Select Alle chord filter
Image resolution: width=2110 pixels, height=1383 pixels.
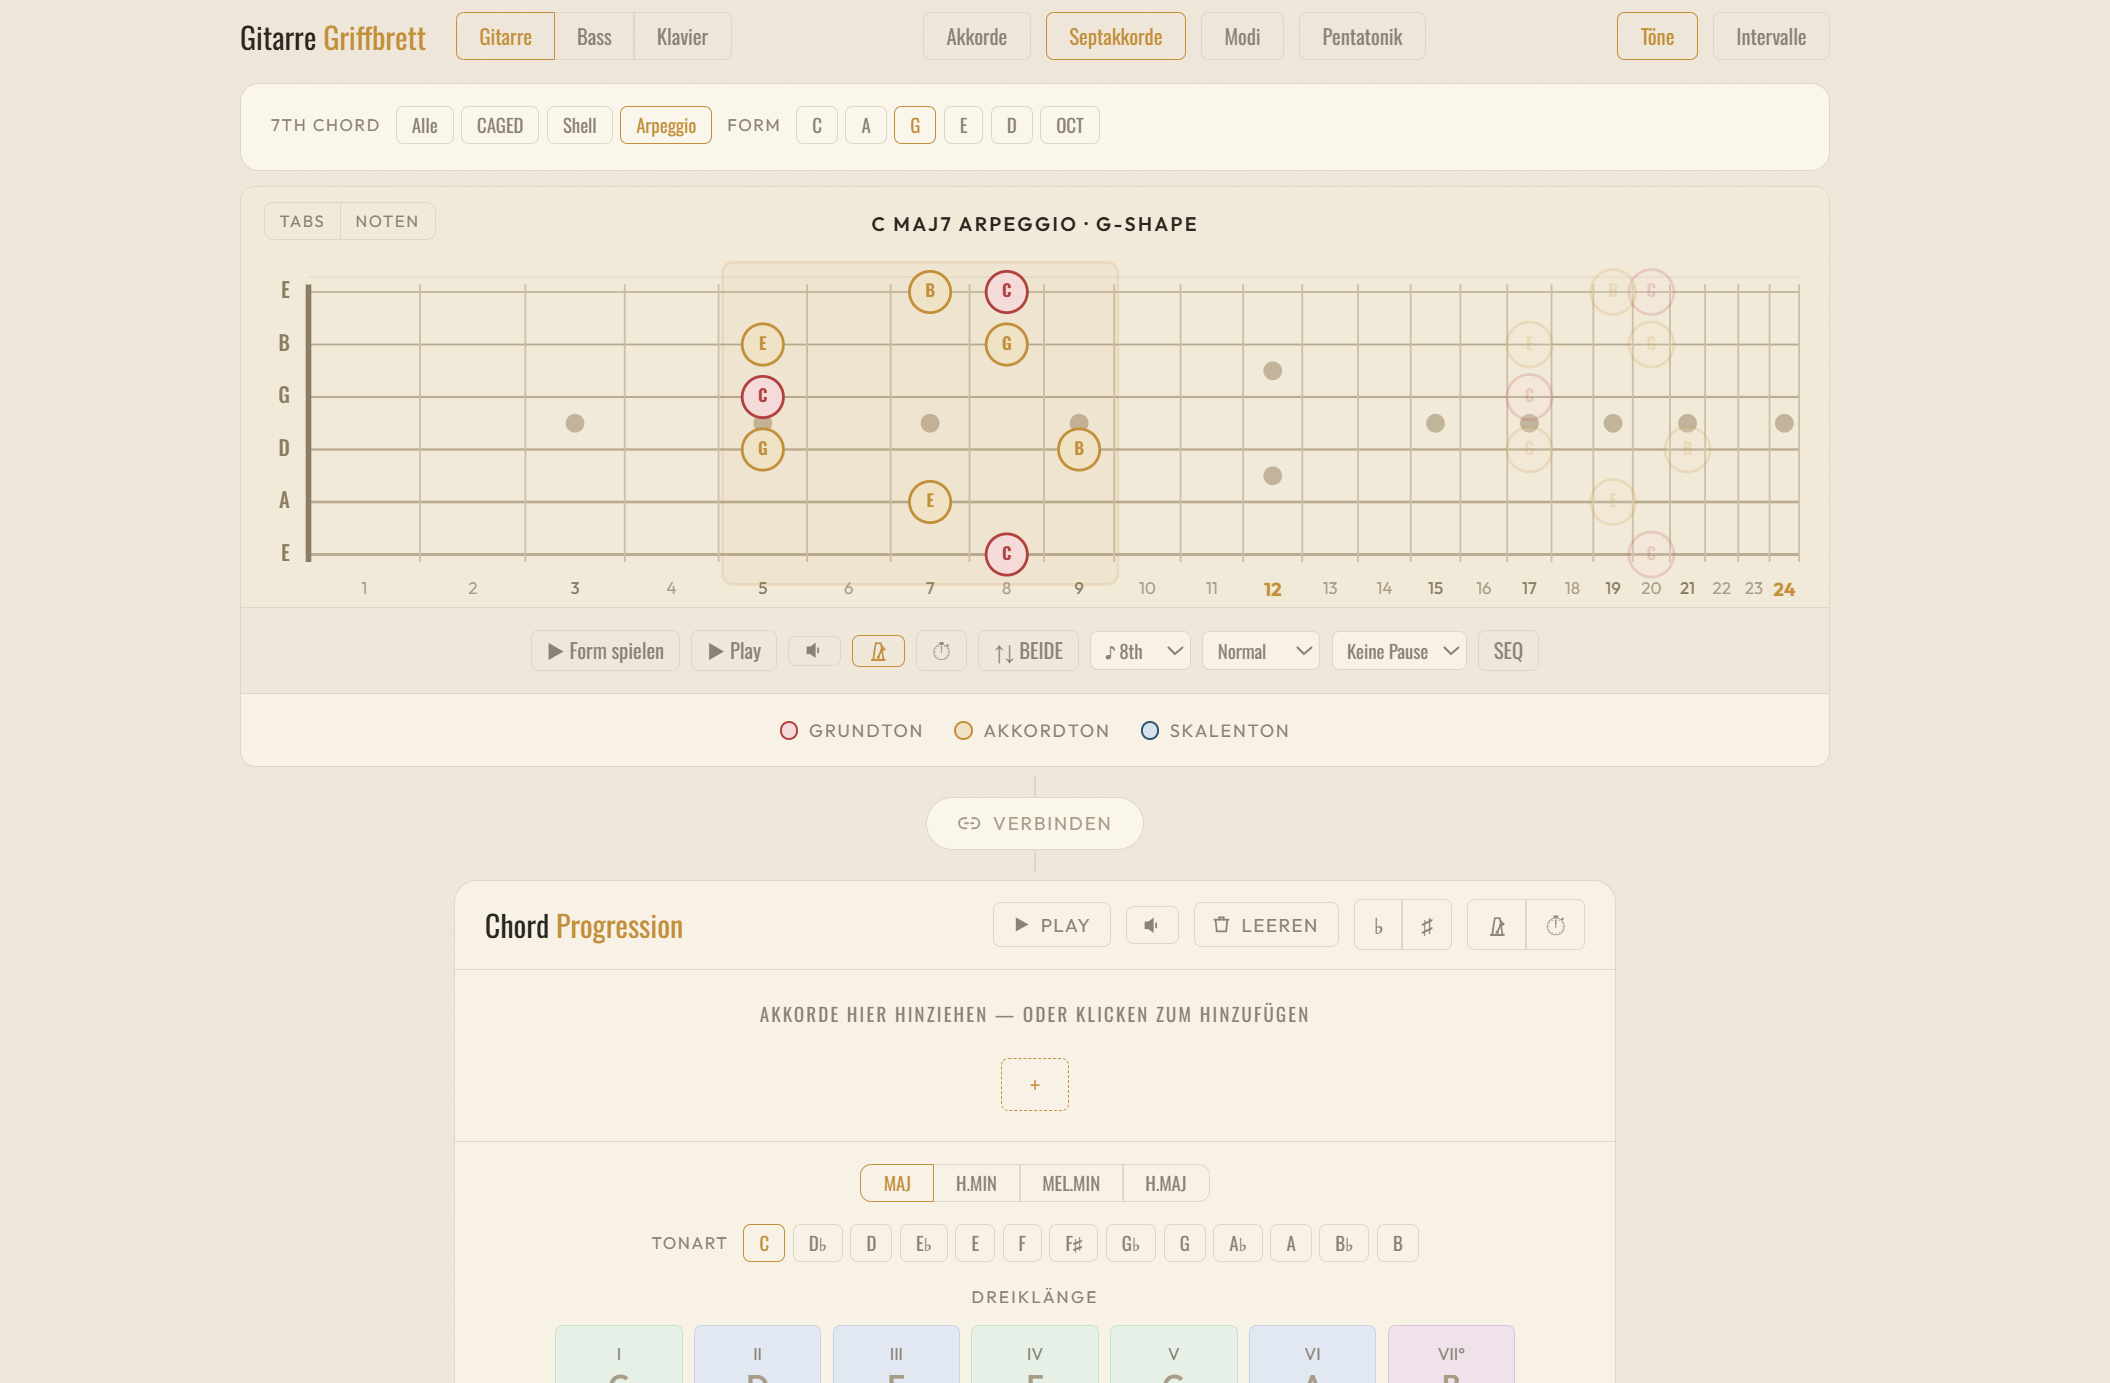(425, 125)
